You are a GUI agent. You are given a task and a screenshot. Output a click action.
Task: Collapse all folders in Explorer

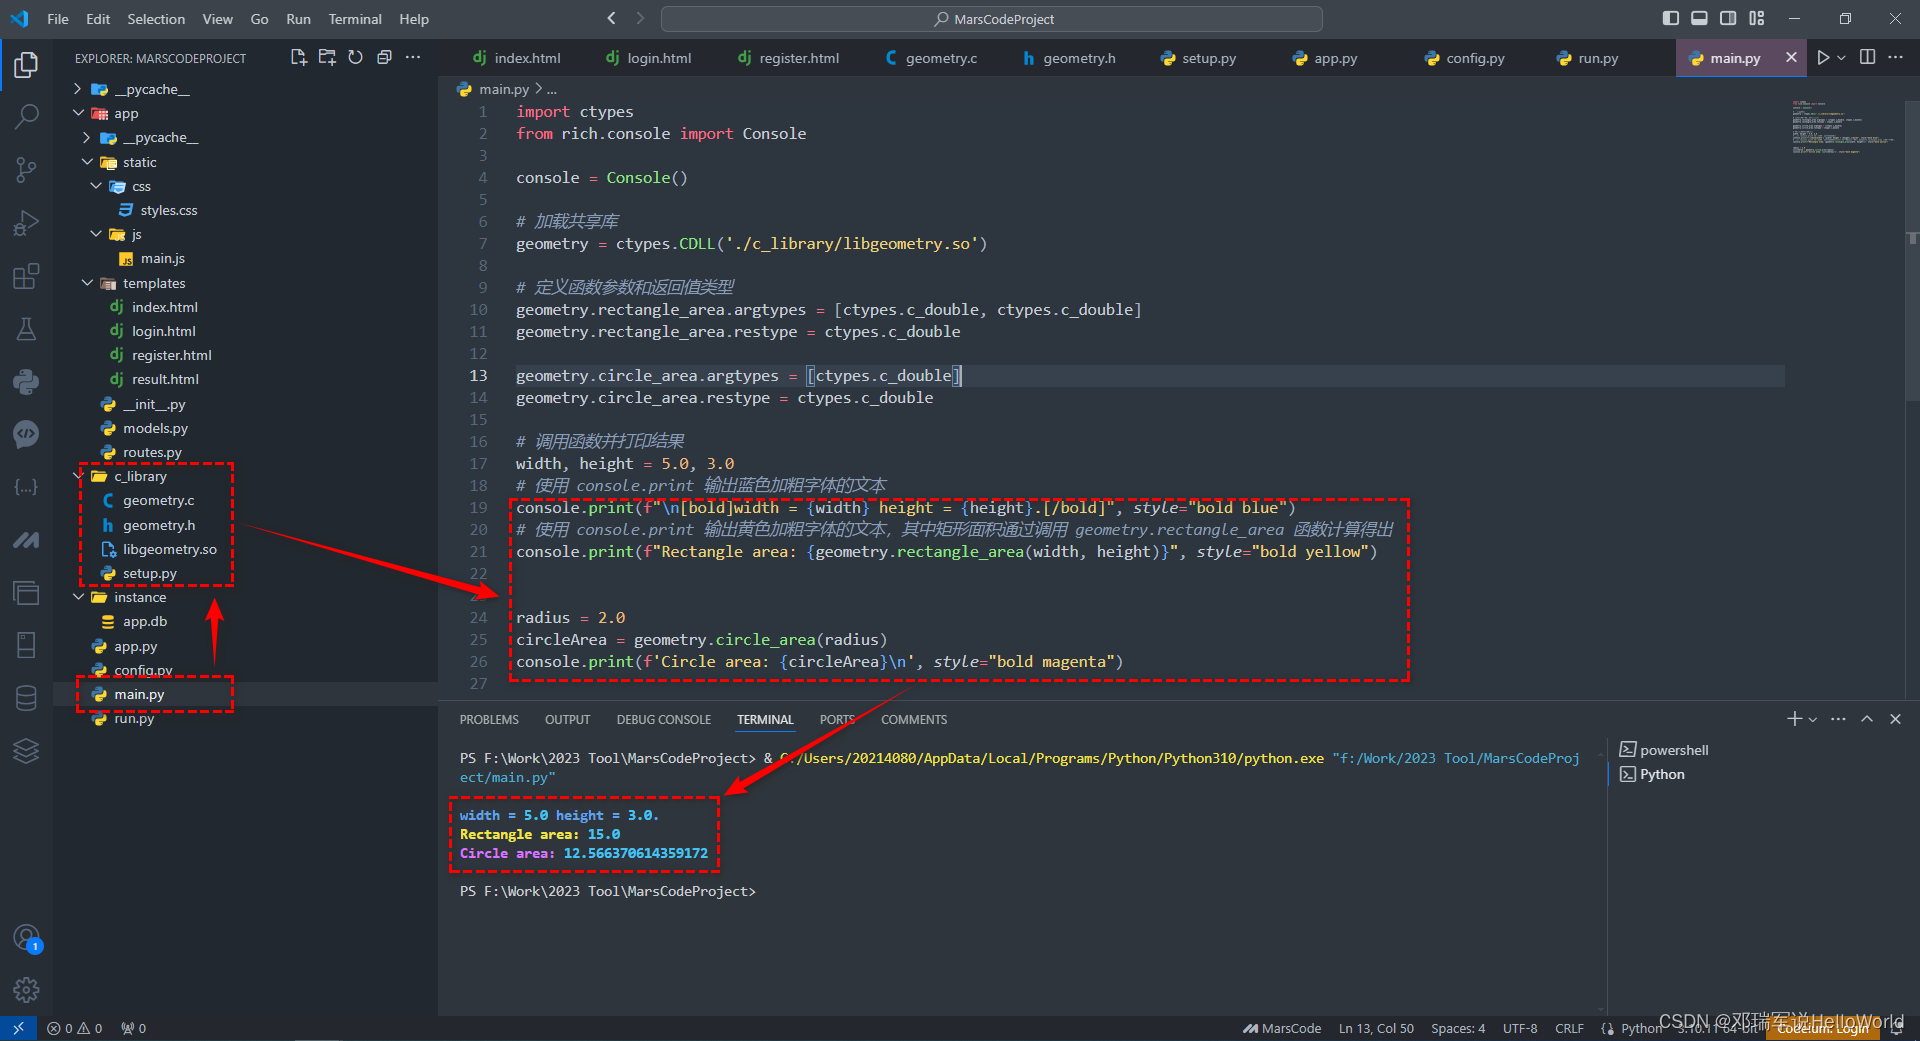coord(384,58)
